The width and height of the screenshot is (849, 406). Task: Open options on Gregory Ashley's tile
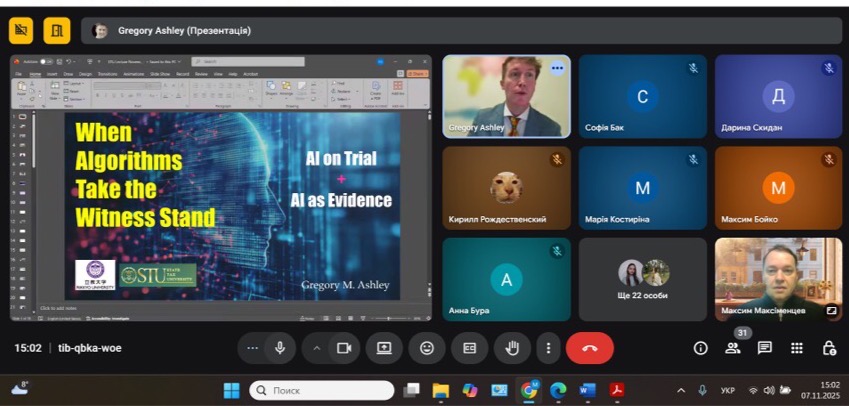pyautogui.click(x=557, y=68)
